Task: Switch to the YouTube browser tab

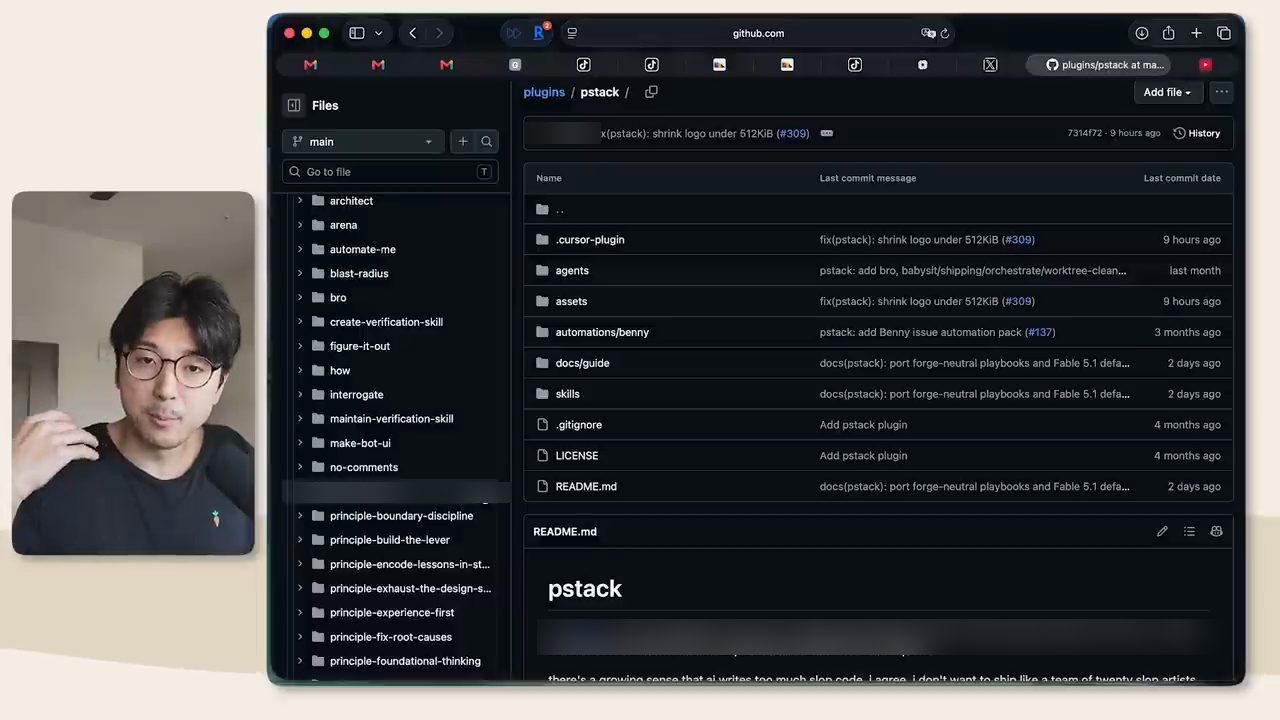Action: point(1206,65)
